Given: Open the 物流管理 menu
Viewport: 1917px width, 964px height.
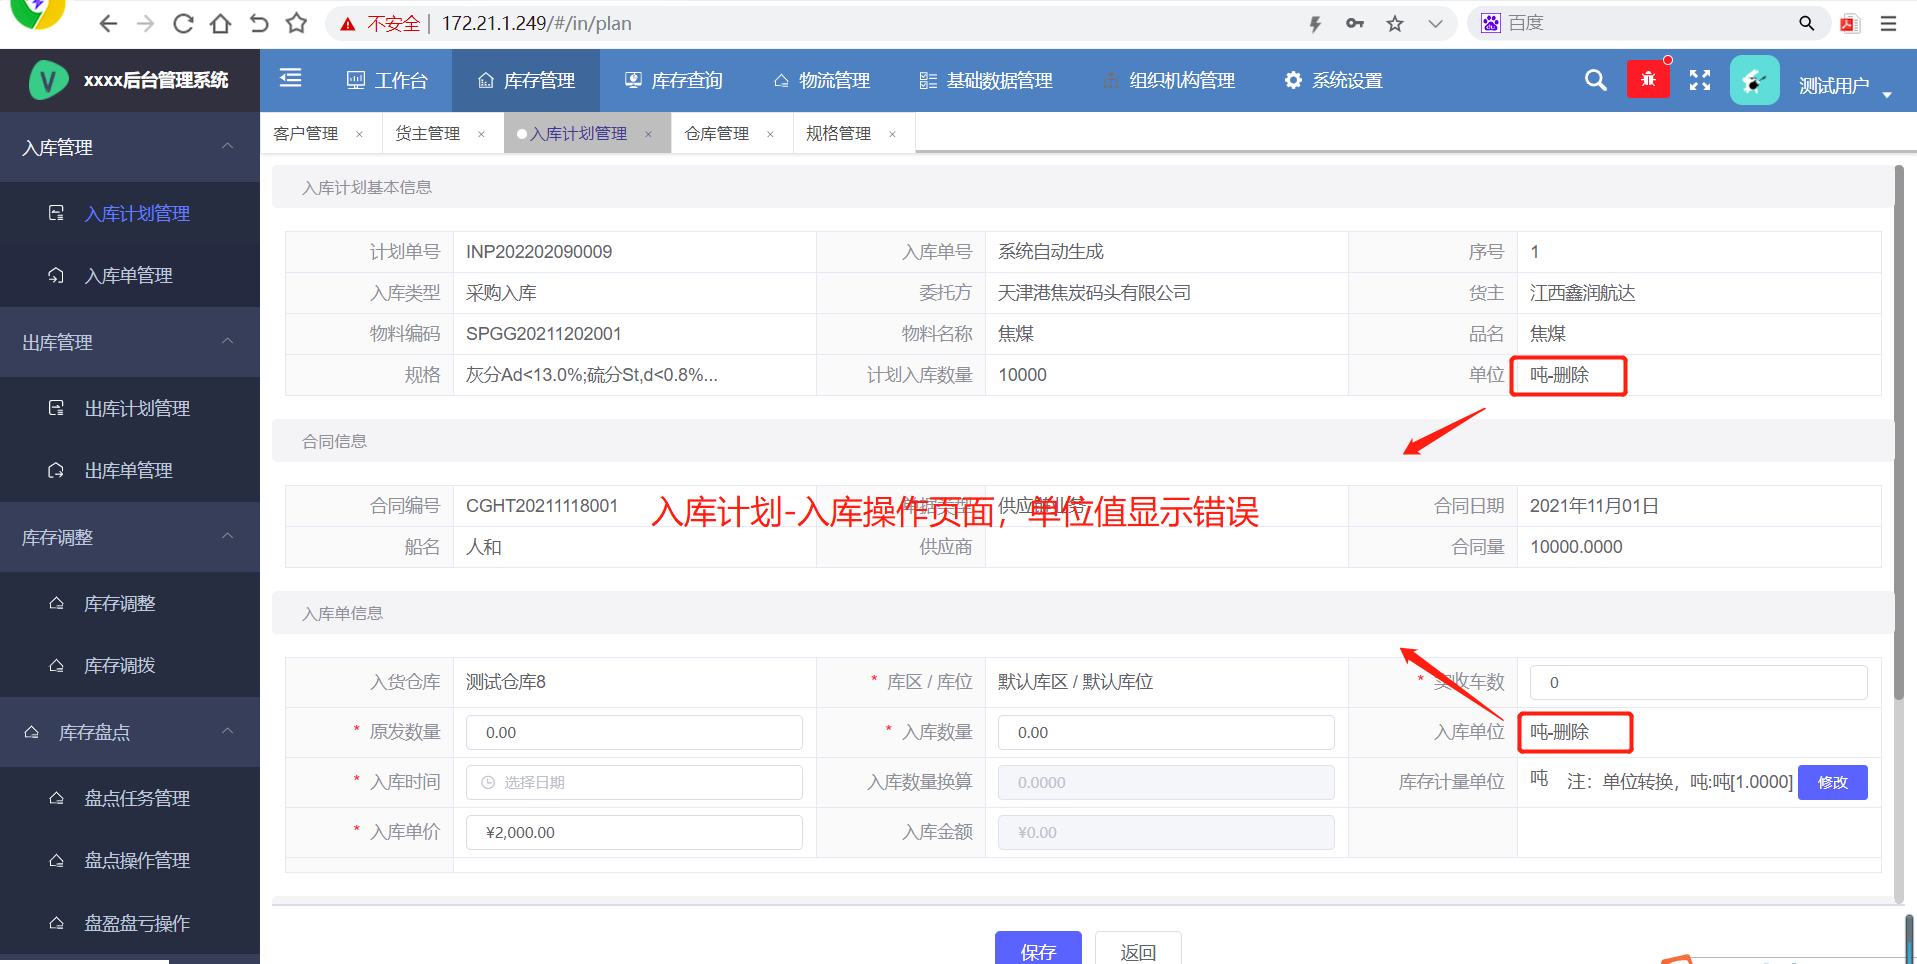Looking at the screenshot, I should [x=821, y=80].
